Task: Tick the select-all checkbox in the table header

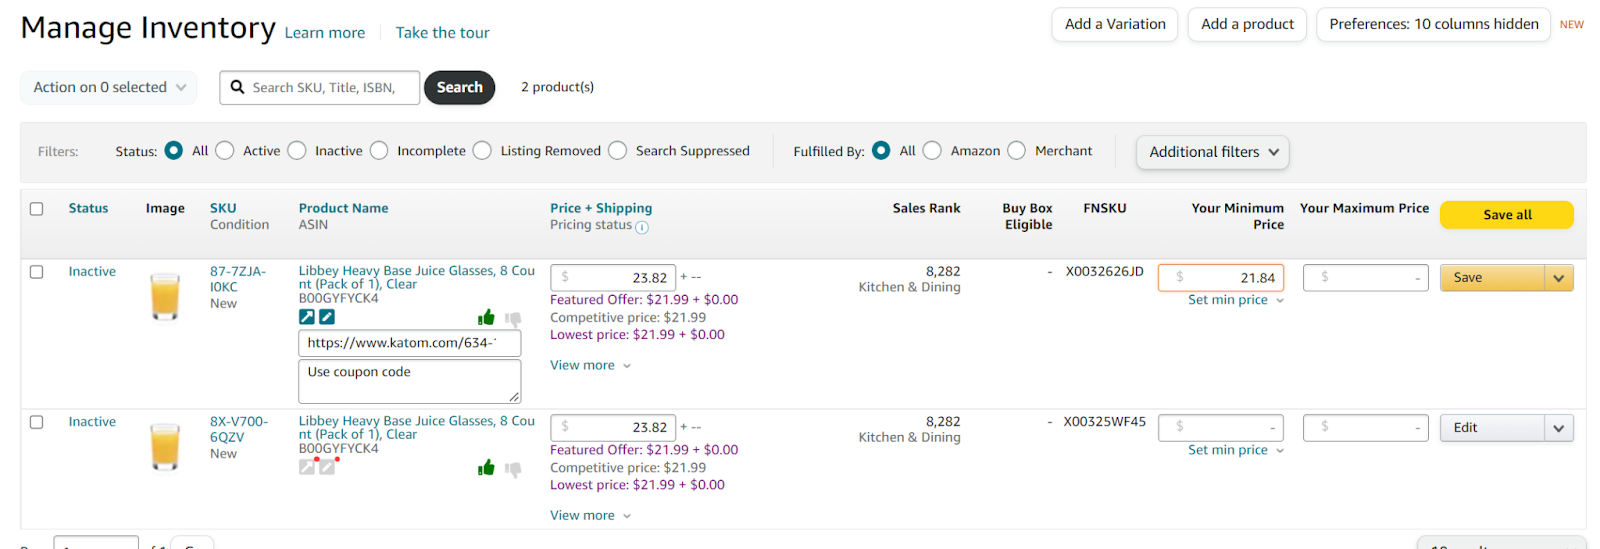Action: click(37, 209)
